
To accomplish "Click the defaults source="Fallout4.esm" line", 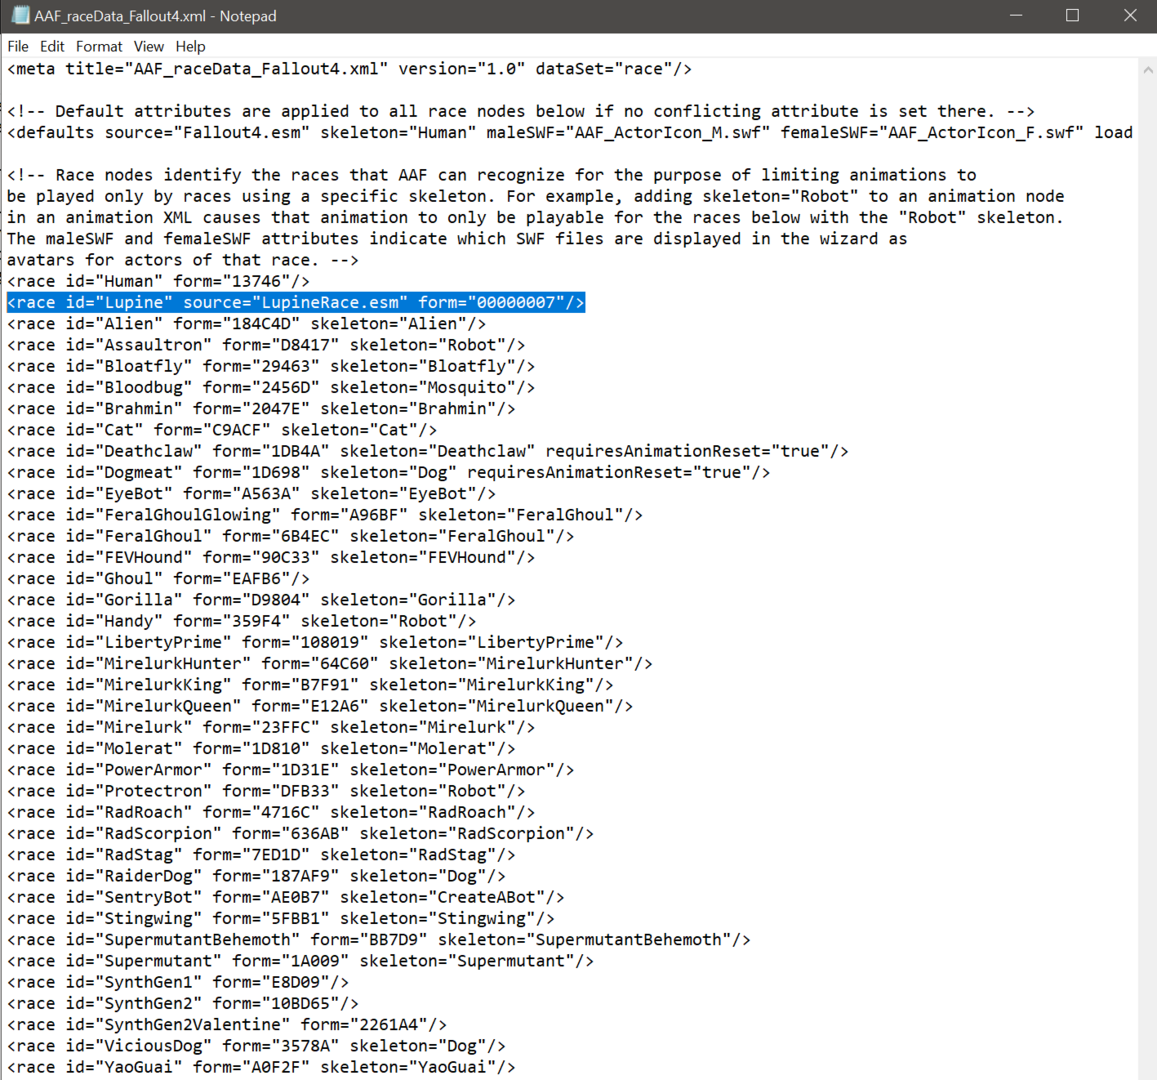I will click(570, 133).
